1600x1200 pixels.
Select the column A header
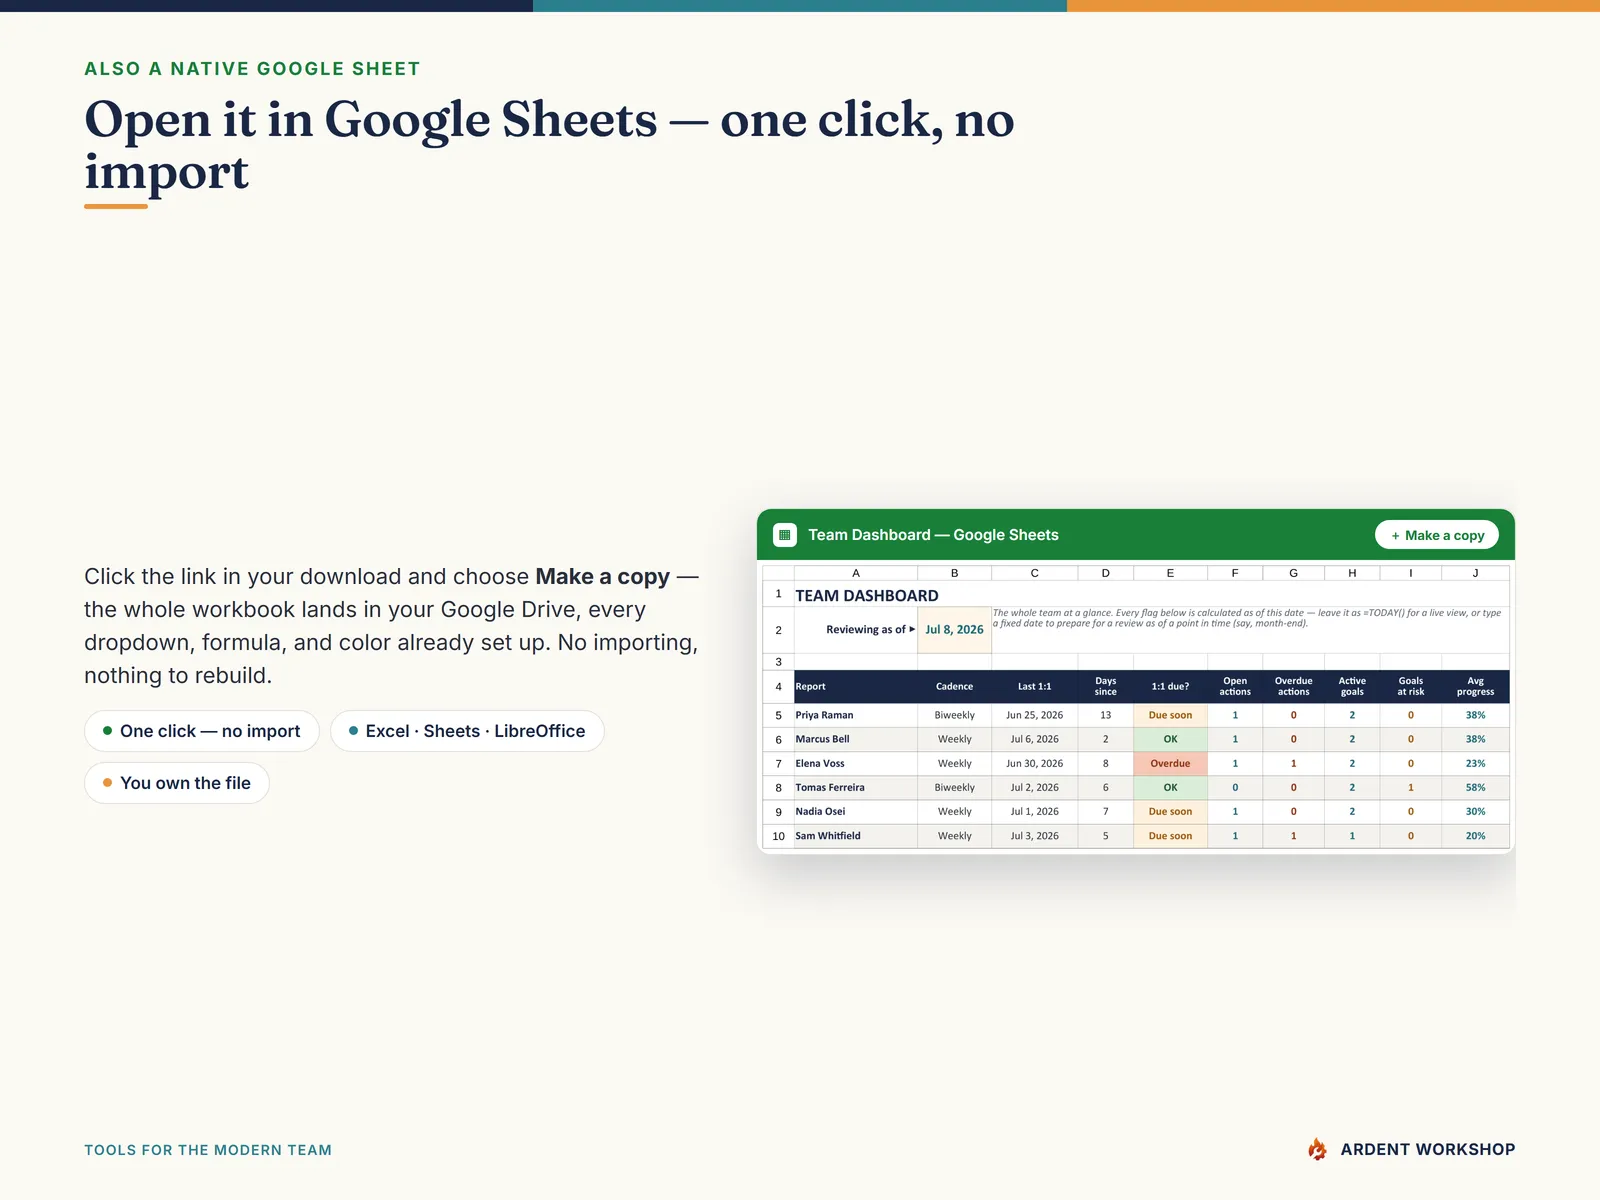(x=856, y=573)
